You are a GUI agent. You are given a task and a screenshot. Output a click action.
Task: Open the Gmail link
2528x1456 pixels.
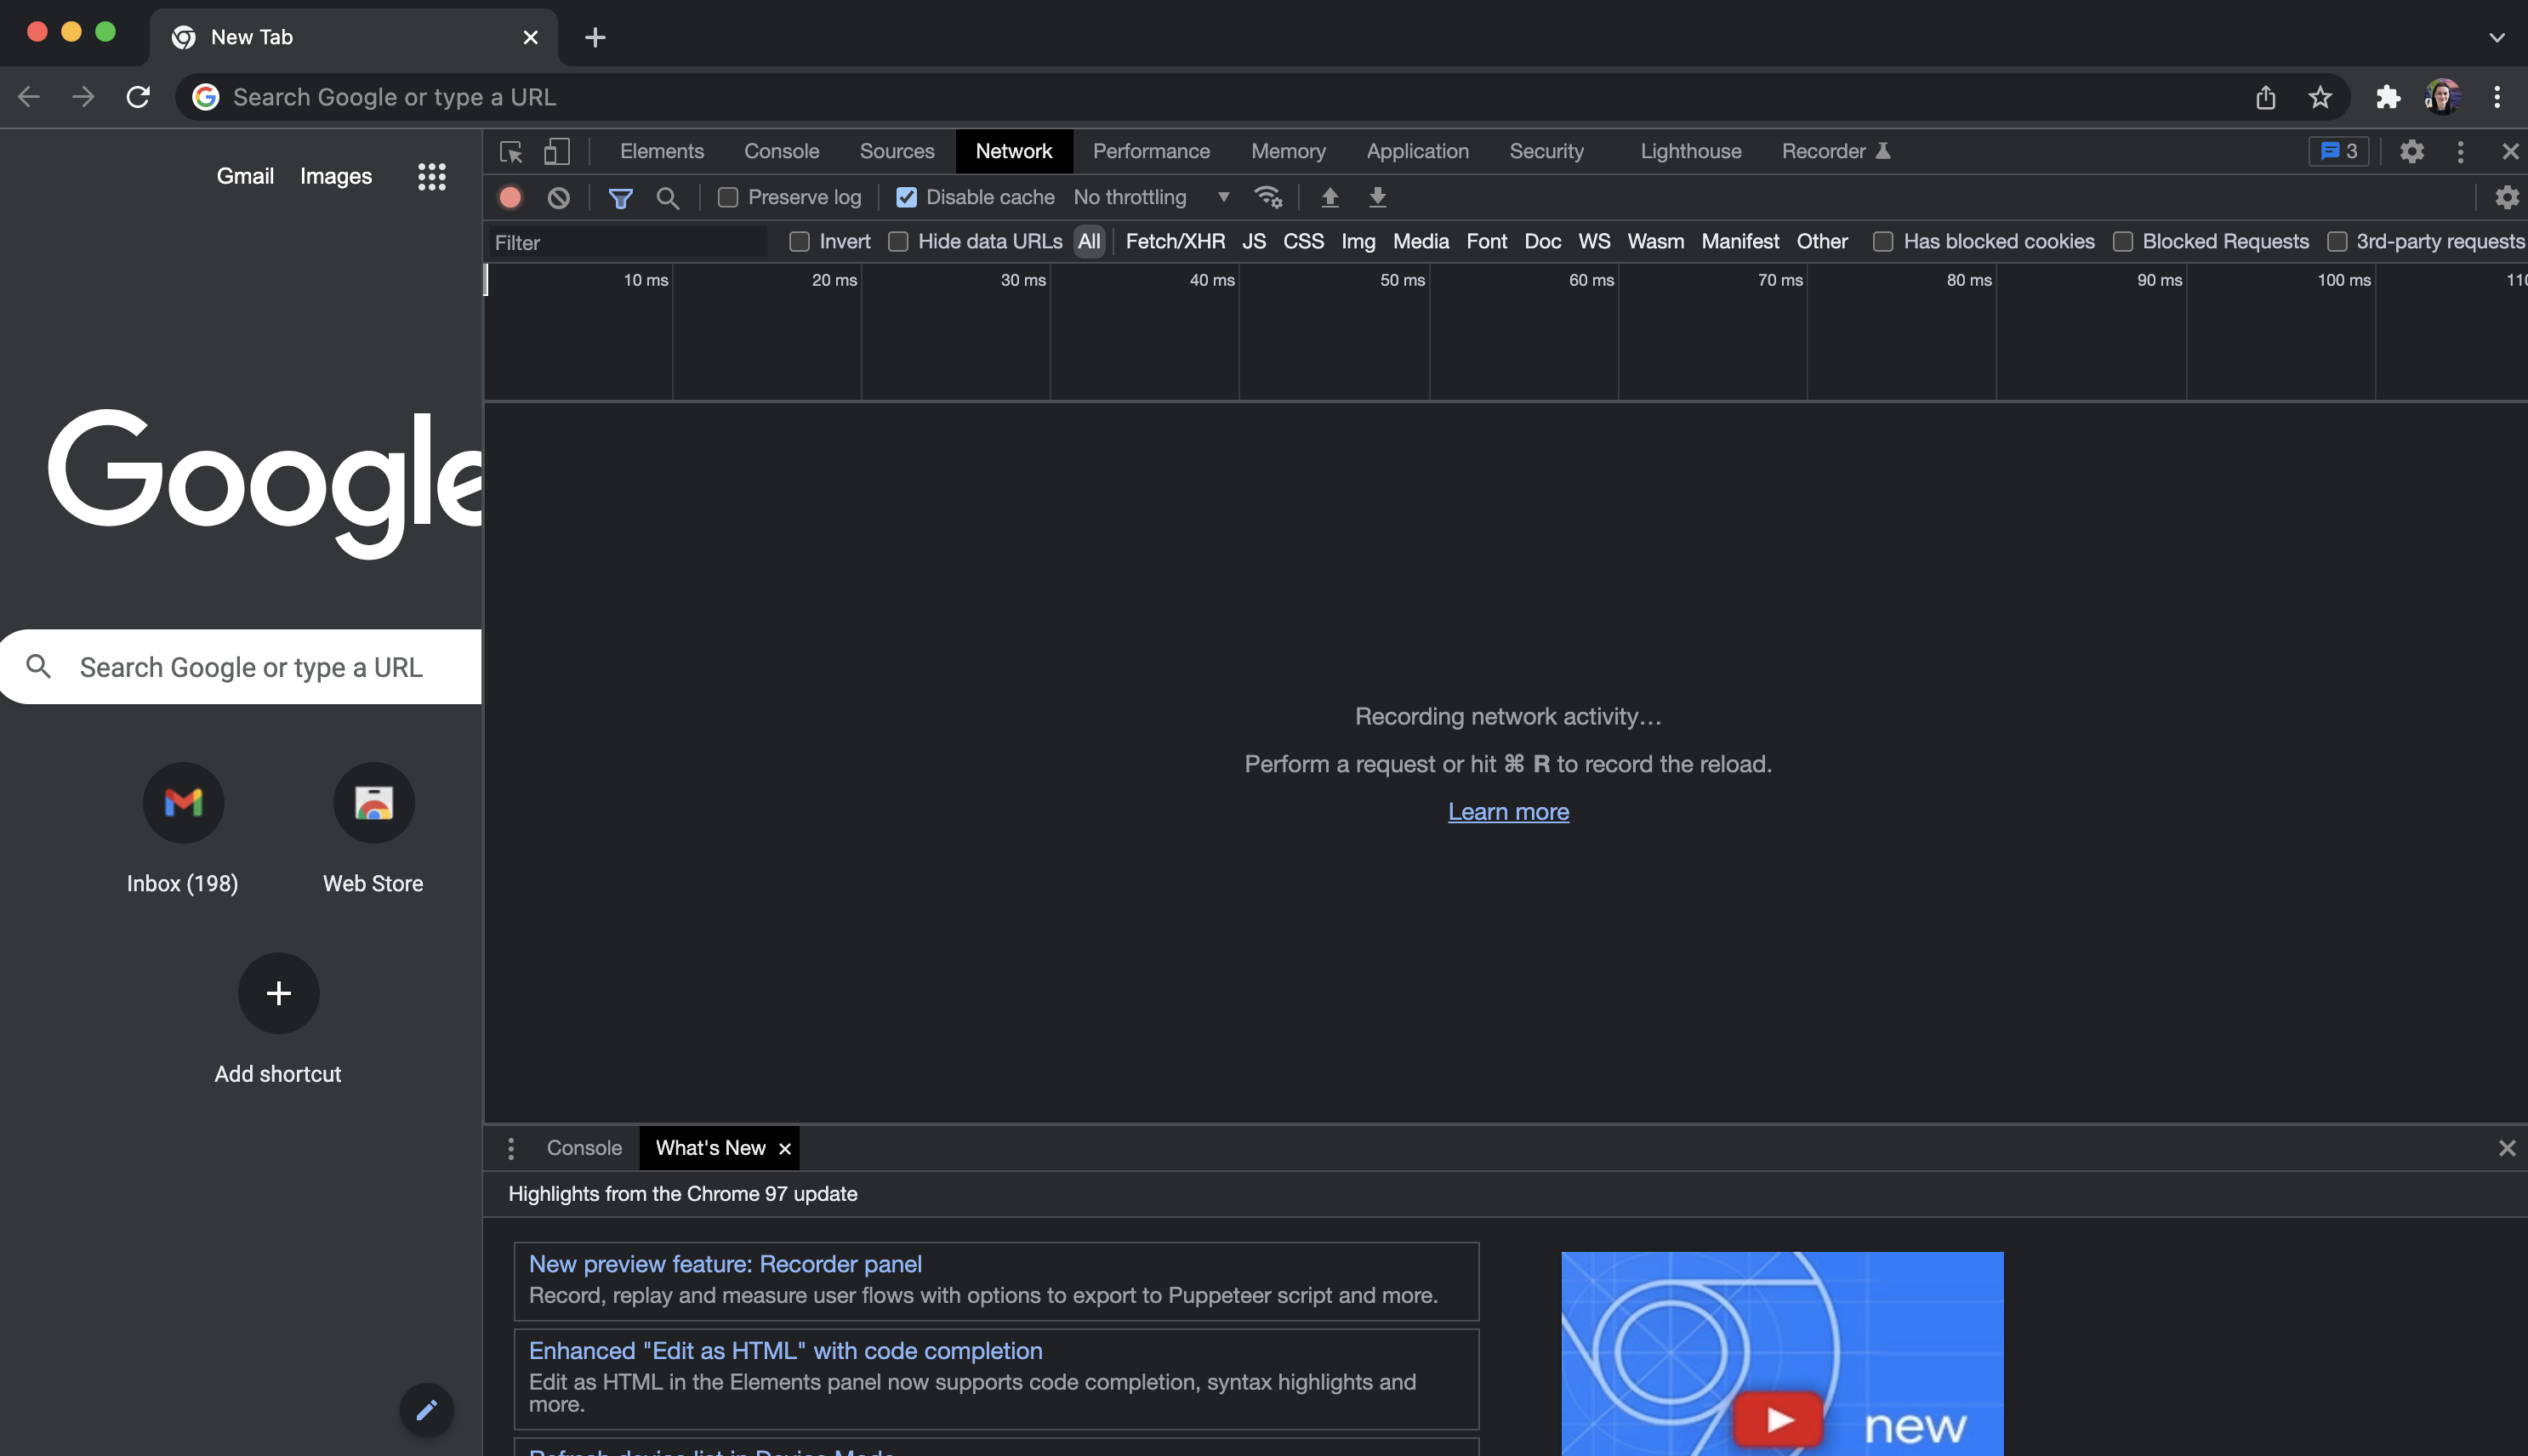point(245,176)
